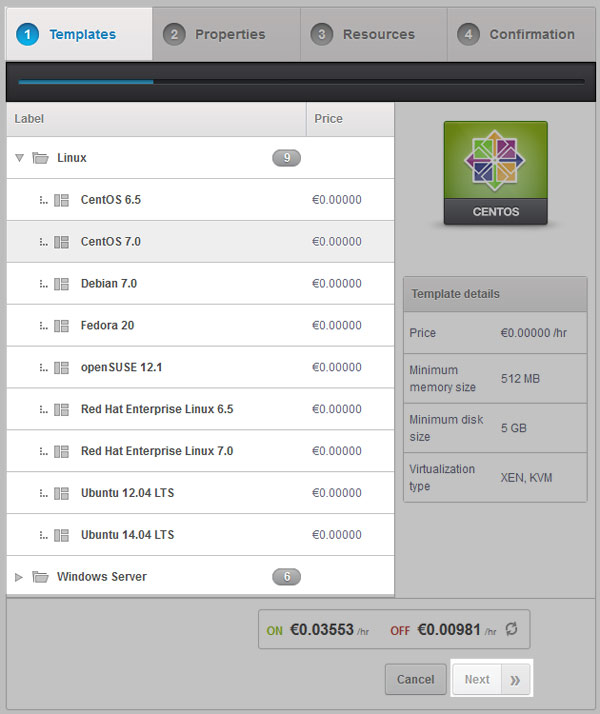Viewport: 600px width, 714px height.
Task: Click the OFF price €0.00981
Action: click(x=449, y=630)
